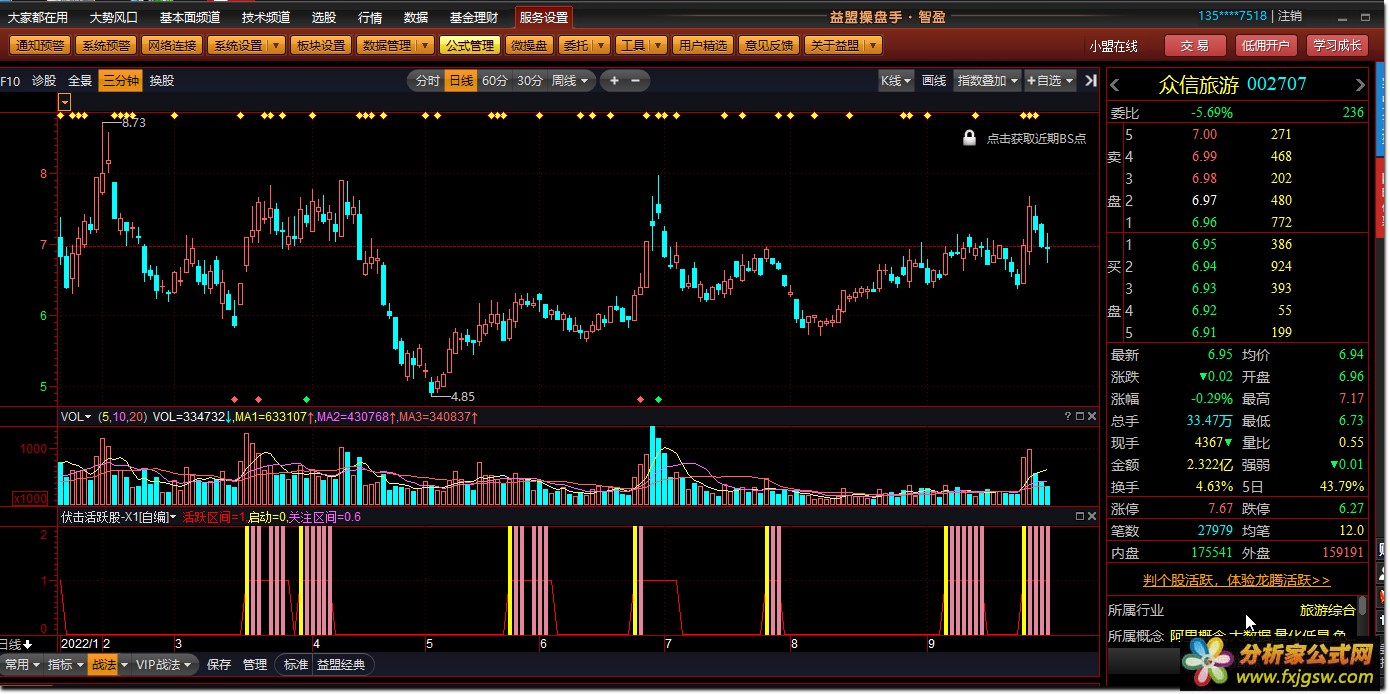The height and width of the screenshot is (694, 1390).
Task: Select the 日线 period
Action: (461, 81)
